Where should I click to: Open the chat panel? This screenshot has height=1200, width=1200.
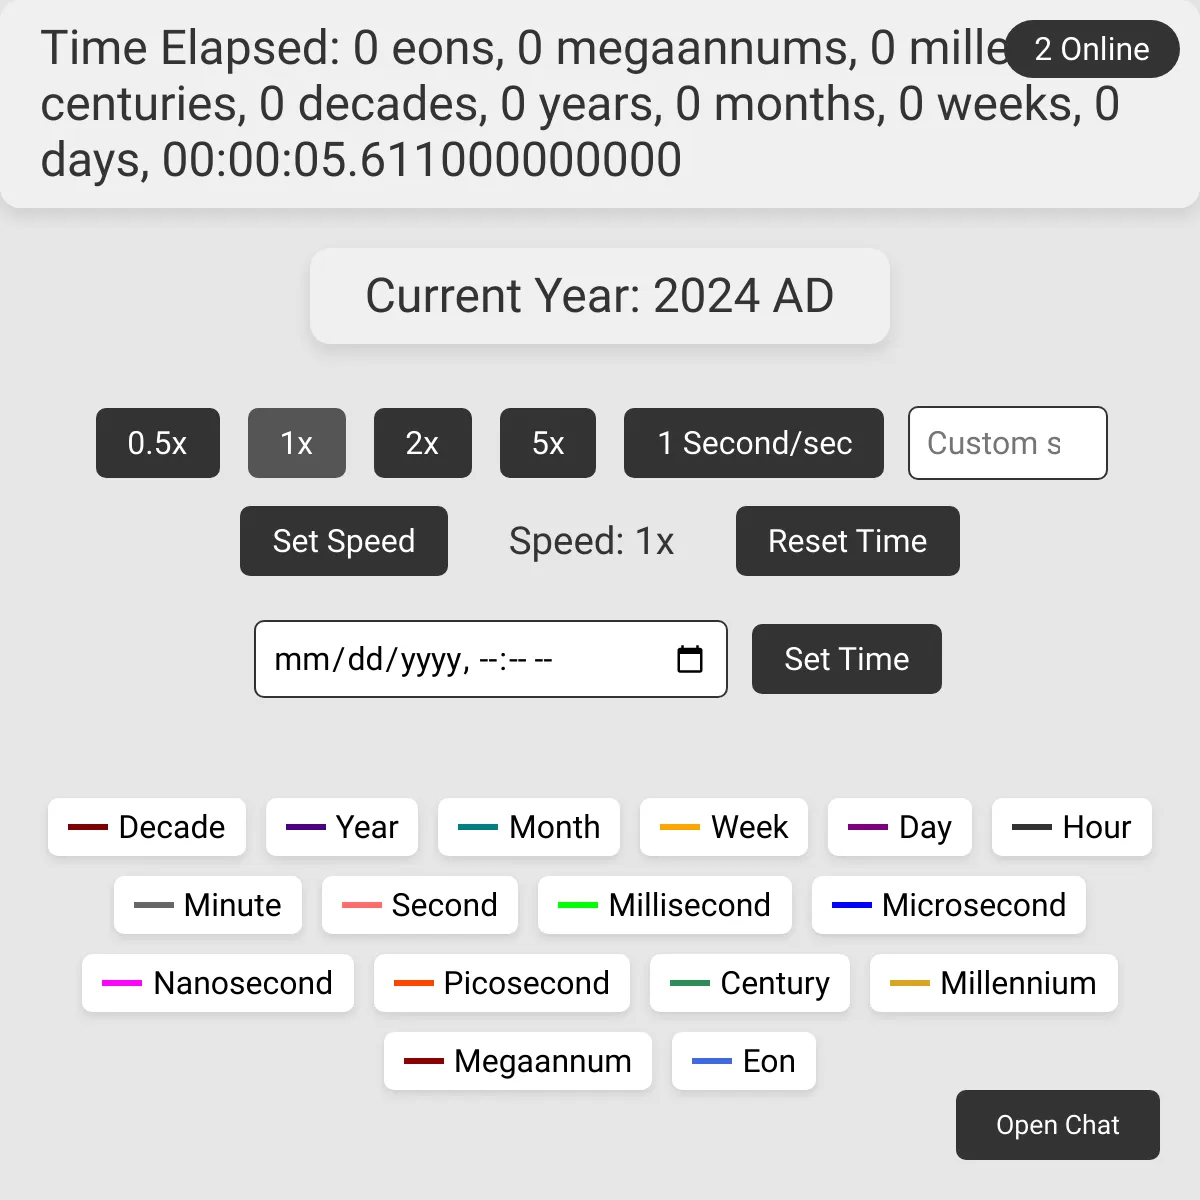point(1058,1125)
